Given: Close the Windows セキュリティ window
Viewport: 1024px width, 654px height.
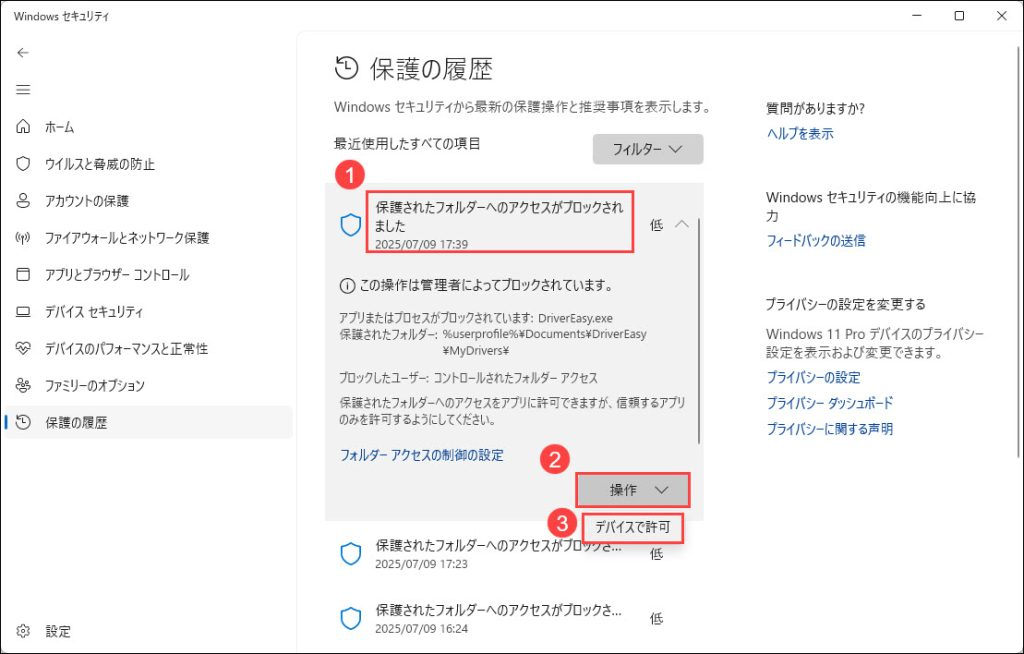Looking at the screenshot, I should pos(1002,16).
